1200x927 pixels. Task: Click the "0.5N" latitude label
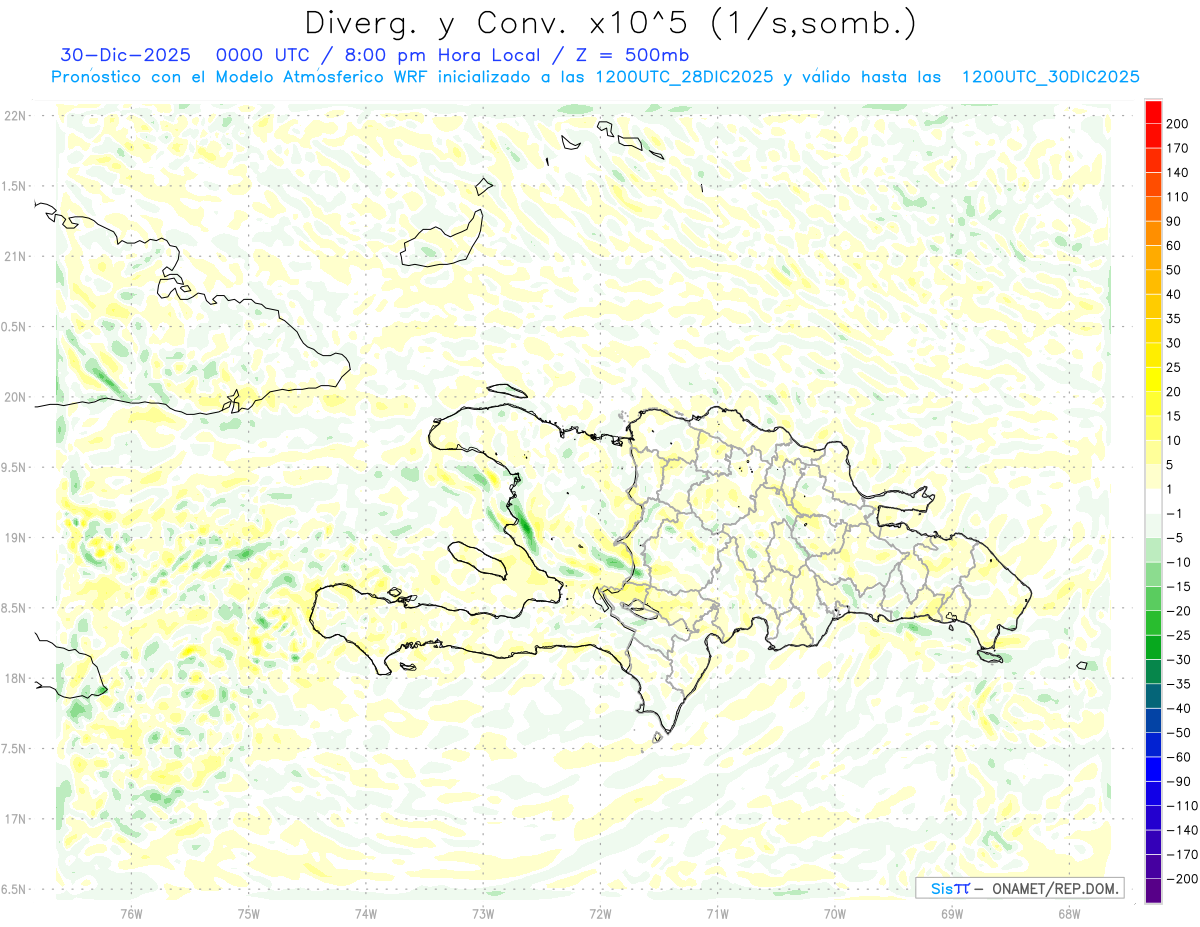click(x=15, y=327)
